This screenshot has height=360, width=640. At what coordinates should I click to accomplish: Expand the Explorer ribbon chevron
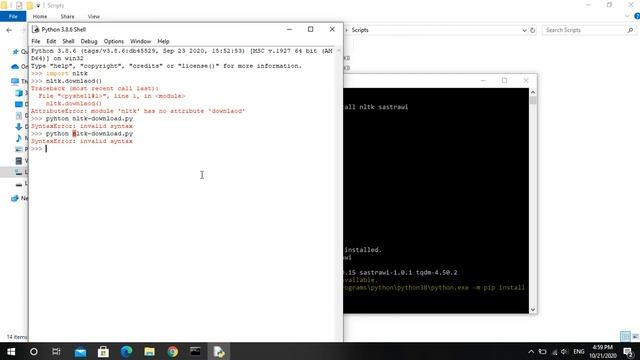627,16
